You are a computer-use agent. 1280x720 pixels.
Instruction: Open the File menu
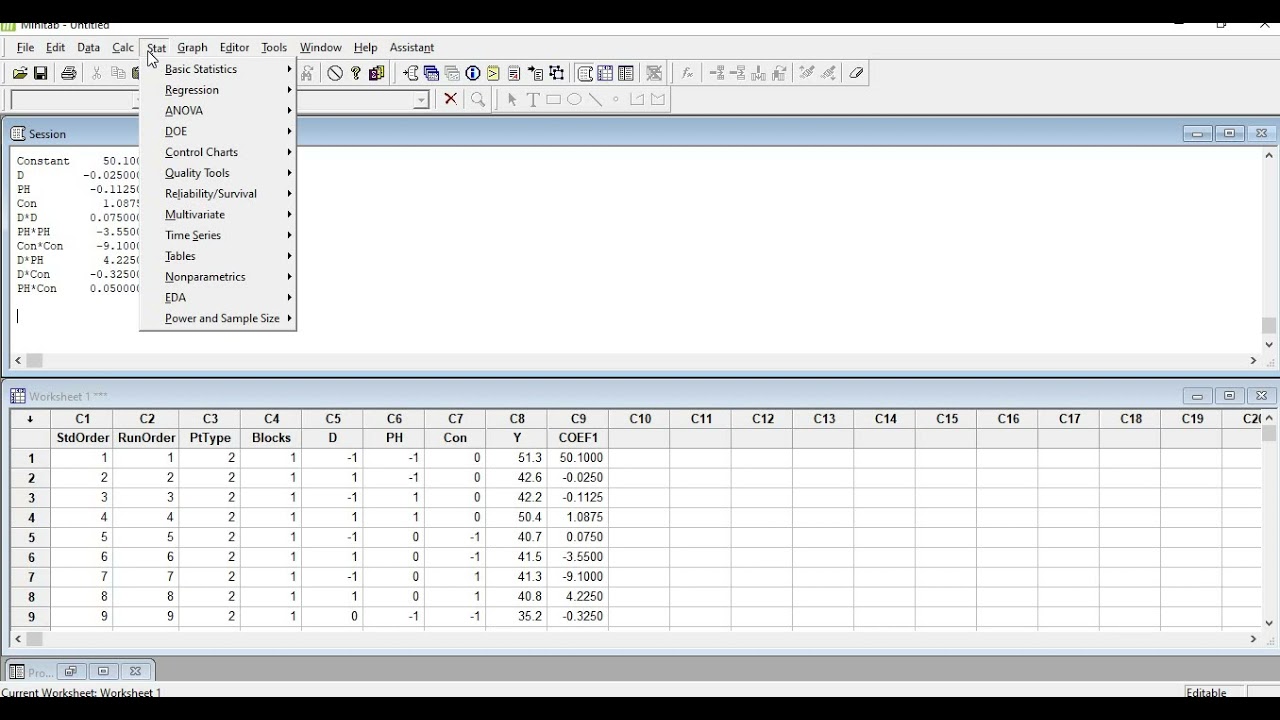[x=25, y=47]
